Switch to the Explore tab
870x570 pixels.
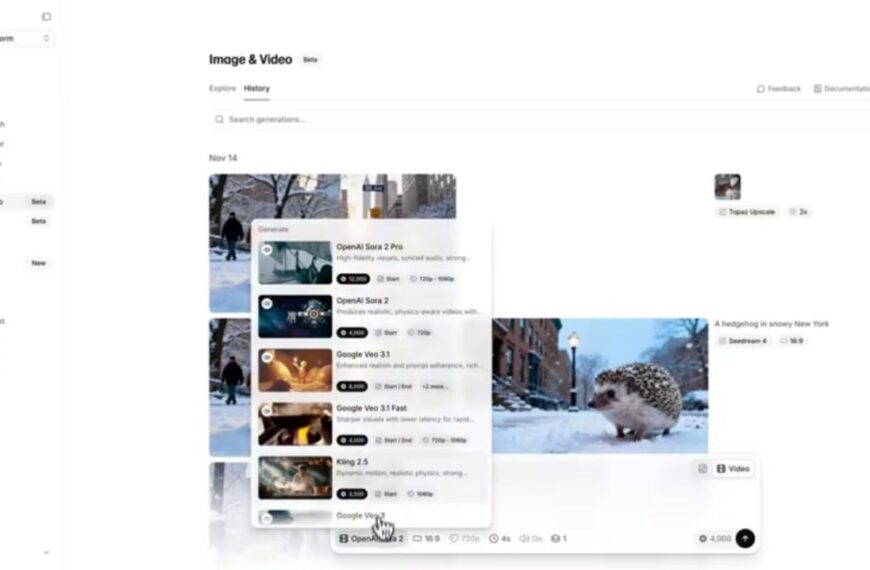tap(222, 89)
